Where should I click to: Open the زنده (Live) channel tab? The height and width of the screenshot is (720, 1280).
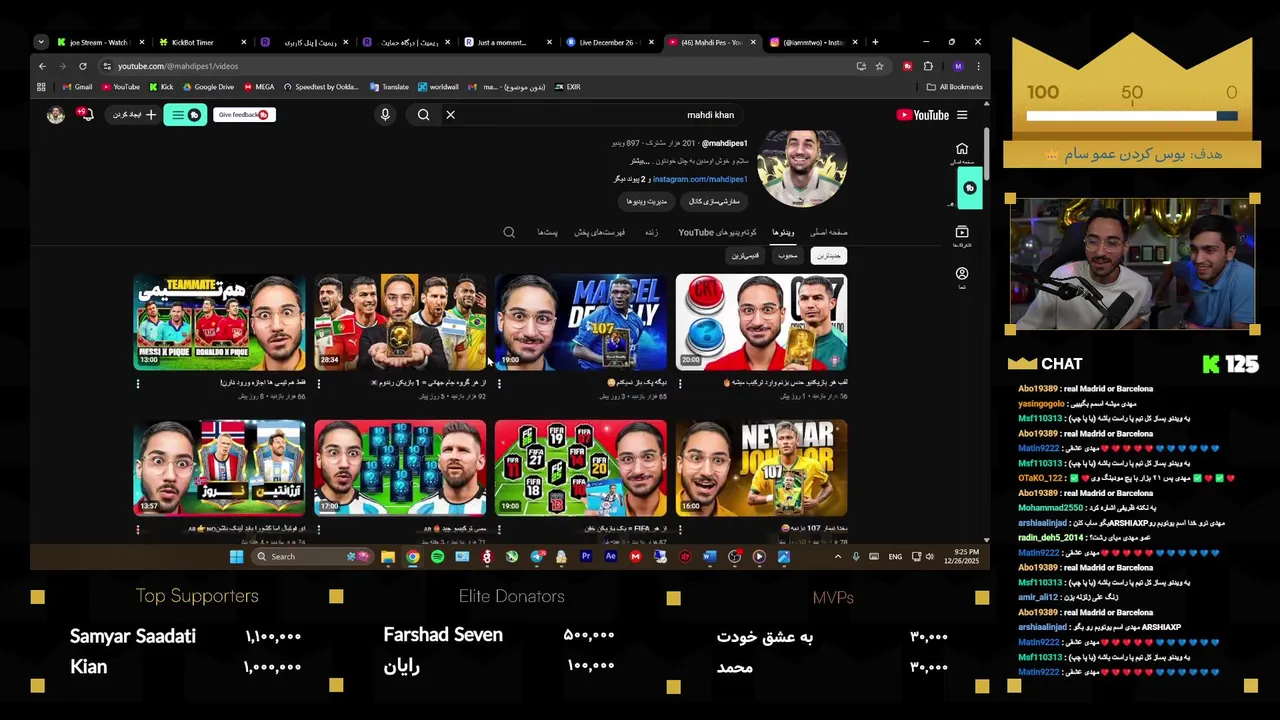[x=651, y=232]
